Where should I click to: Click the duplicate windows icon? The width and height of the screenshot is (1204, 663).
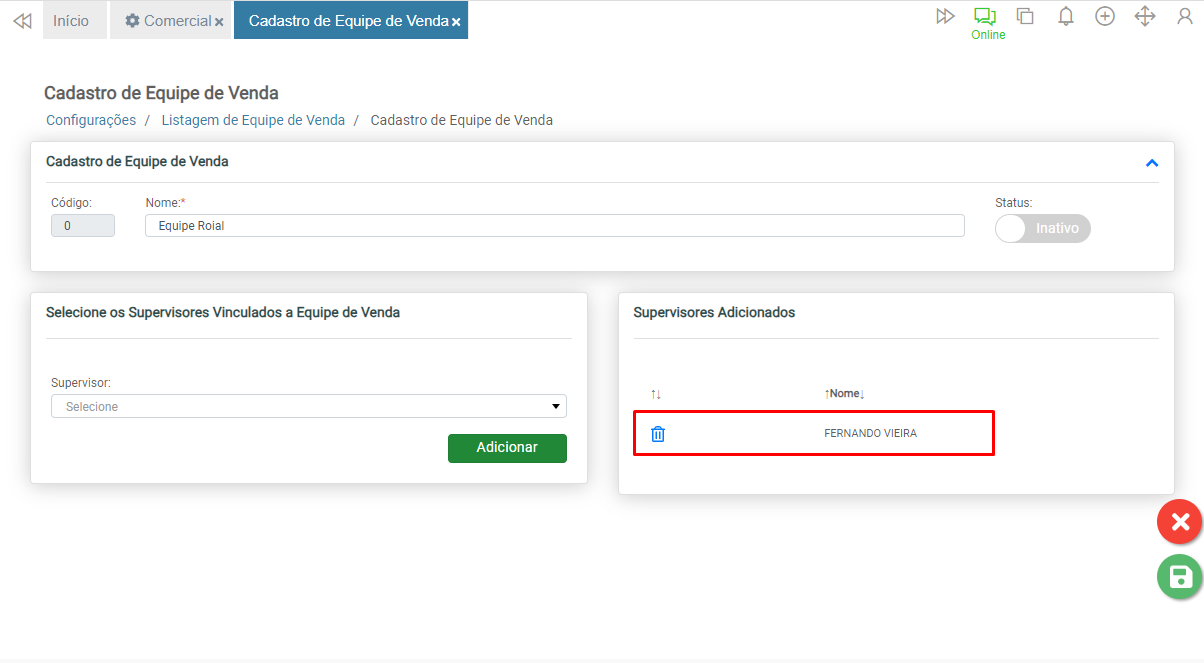(x=1025, y=16)
